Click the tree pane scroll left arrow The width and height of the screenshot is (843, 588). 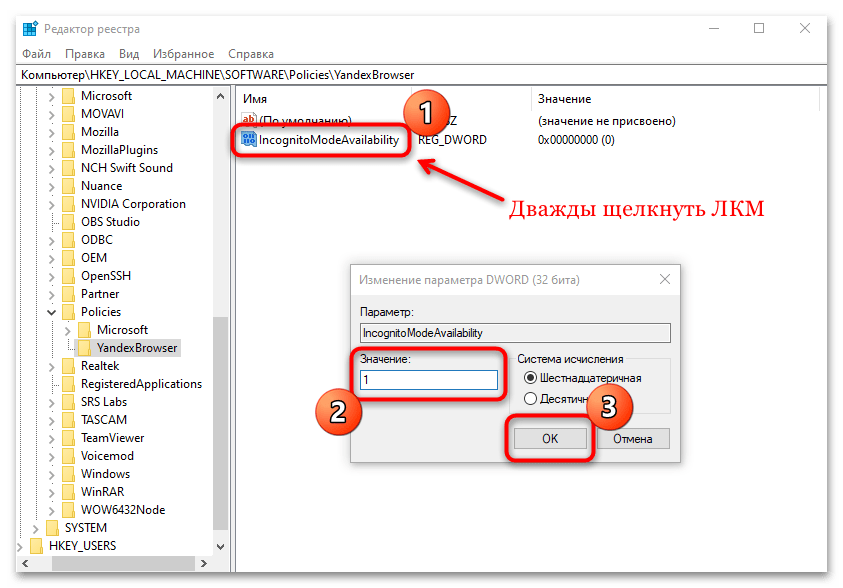pos(25,563)
